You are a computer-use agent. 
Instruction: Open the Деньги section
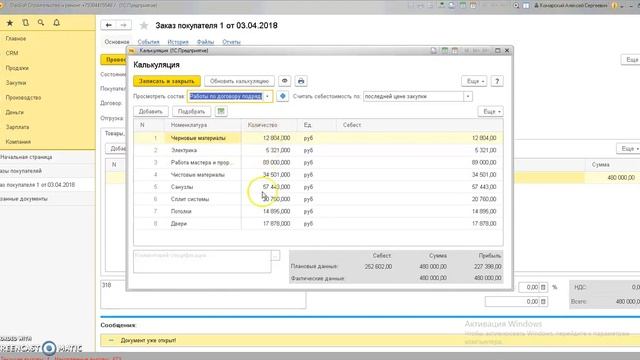click(15, 112)
